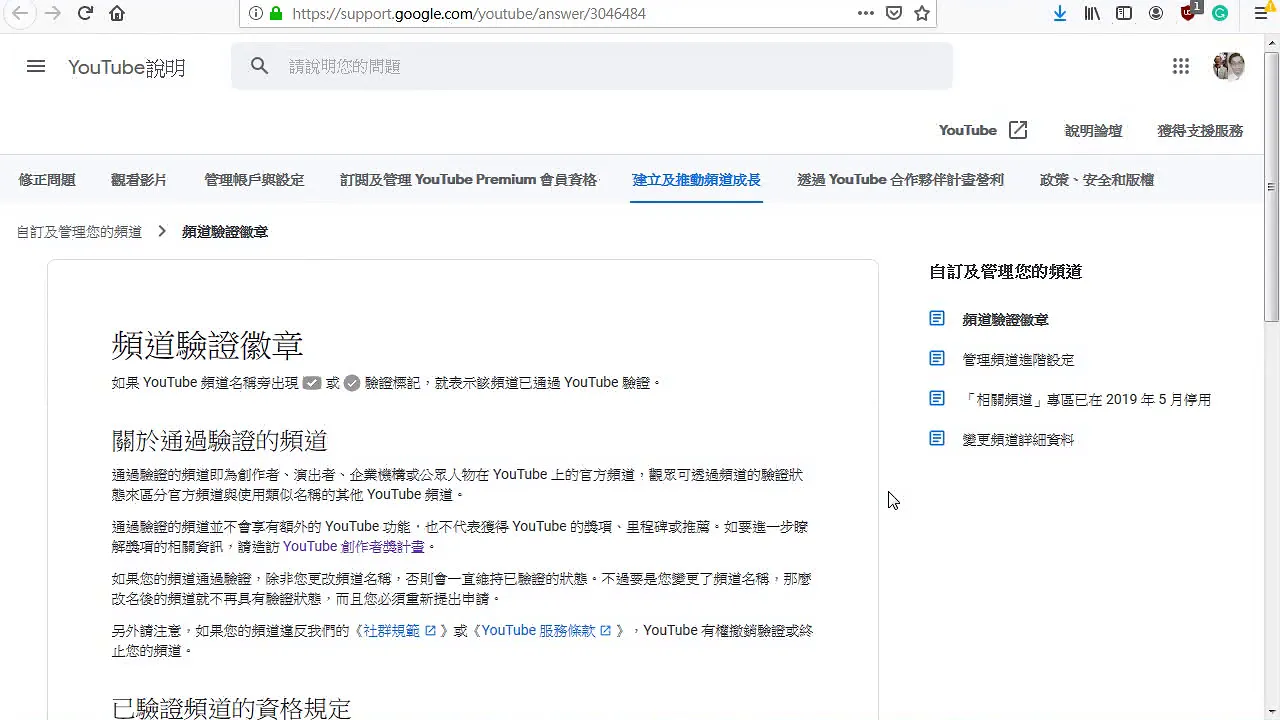Click the search magnifier icon
This screenshot has width=1280, height=720.
(260, 66)
